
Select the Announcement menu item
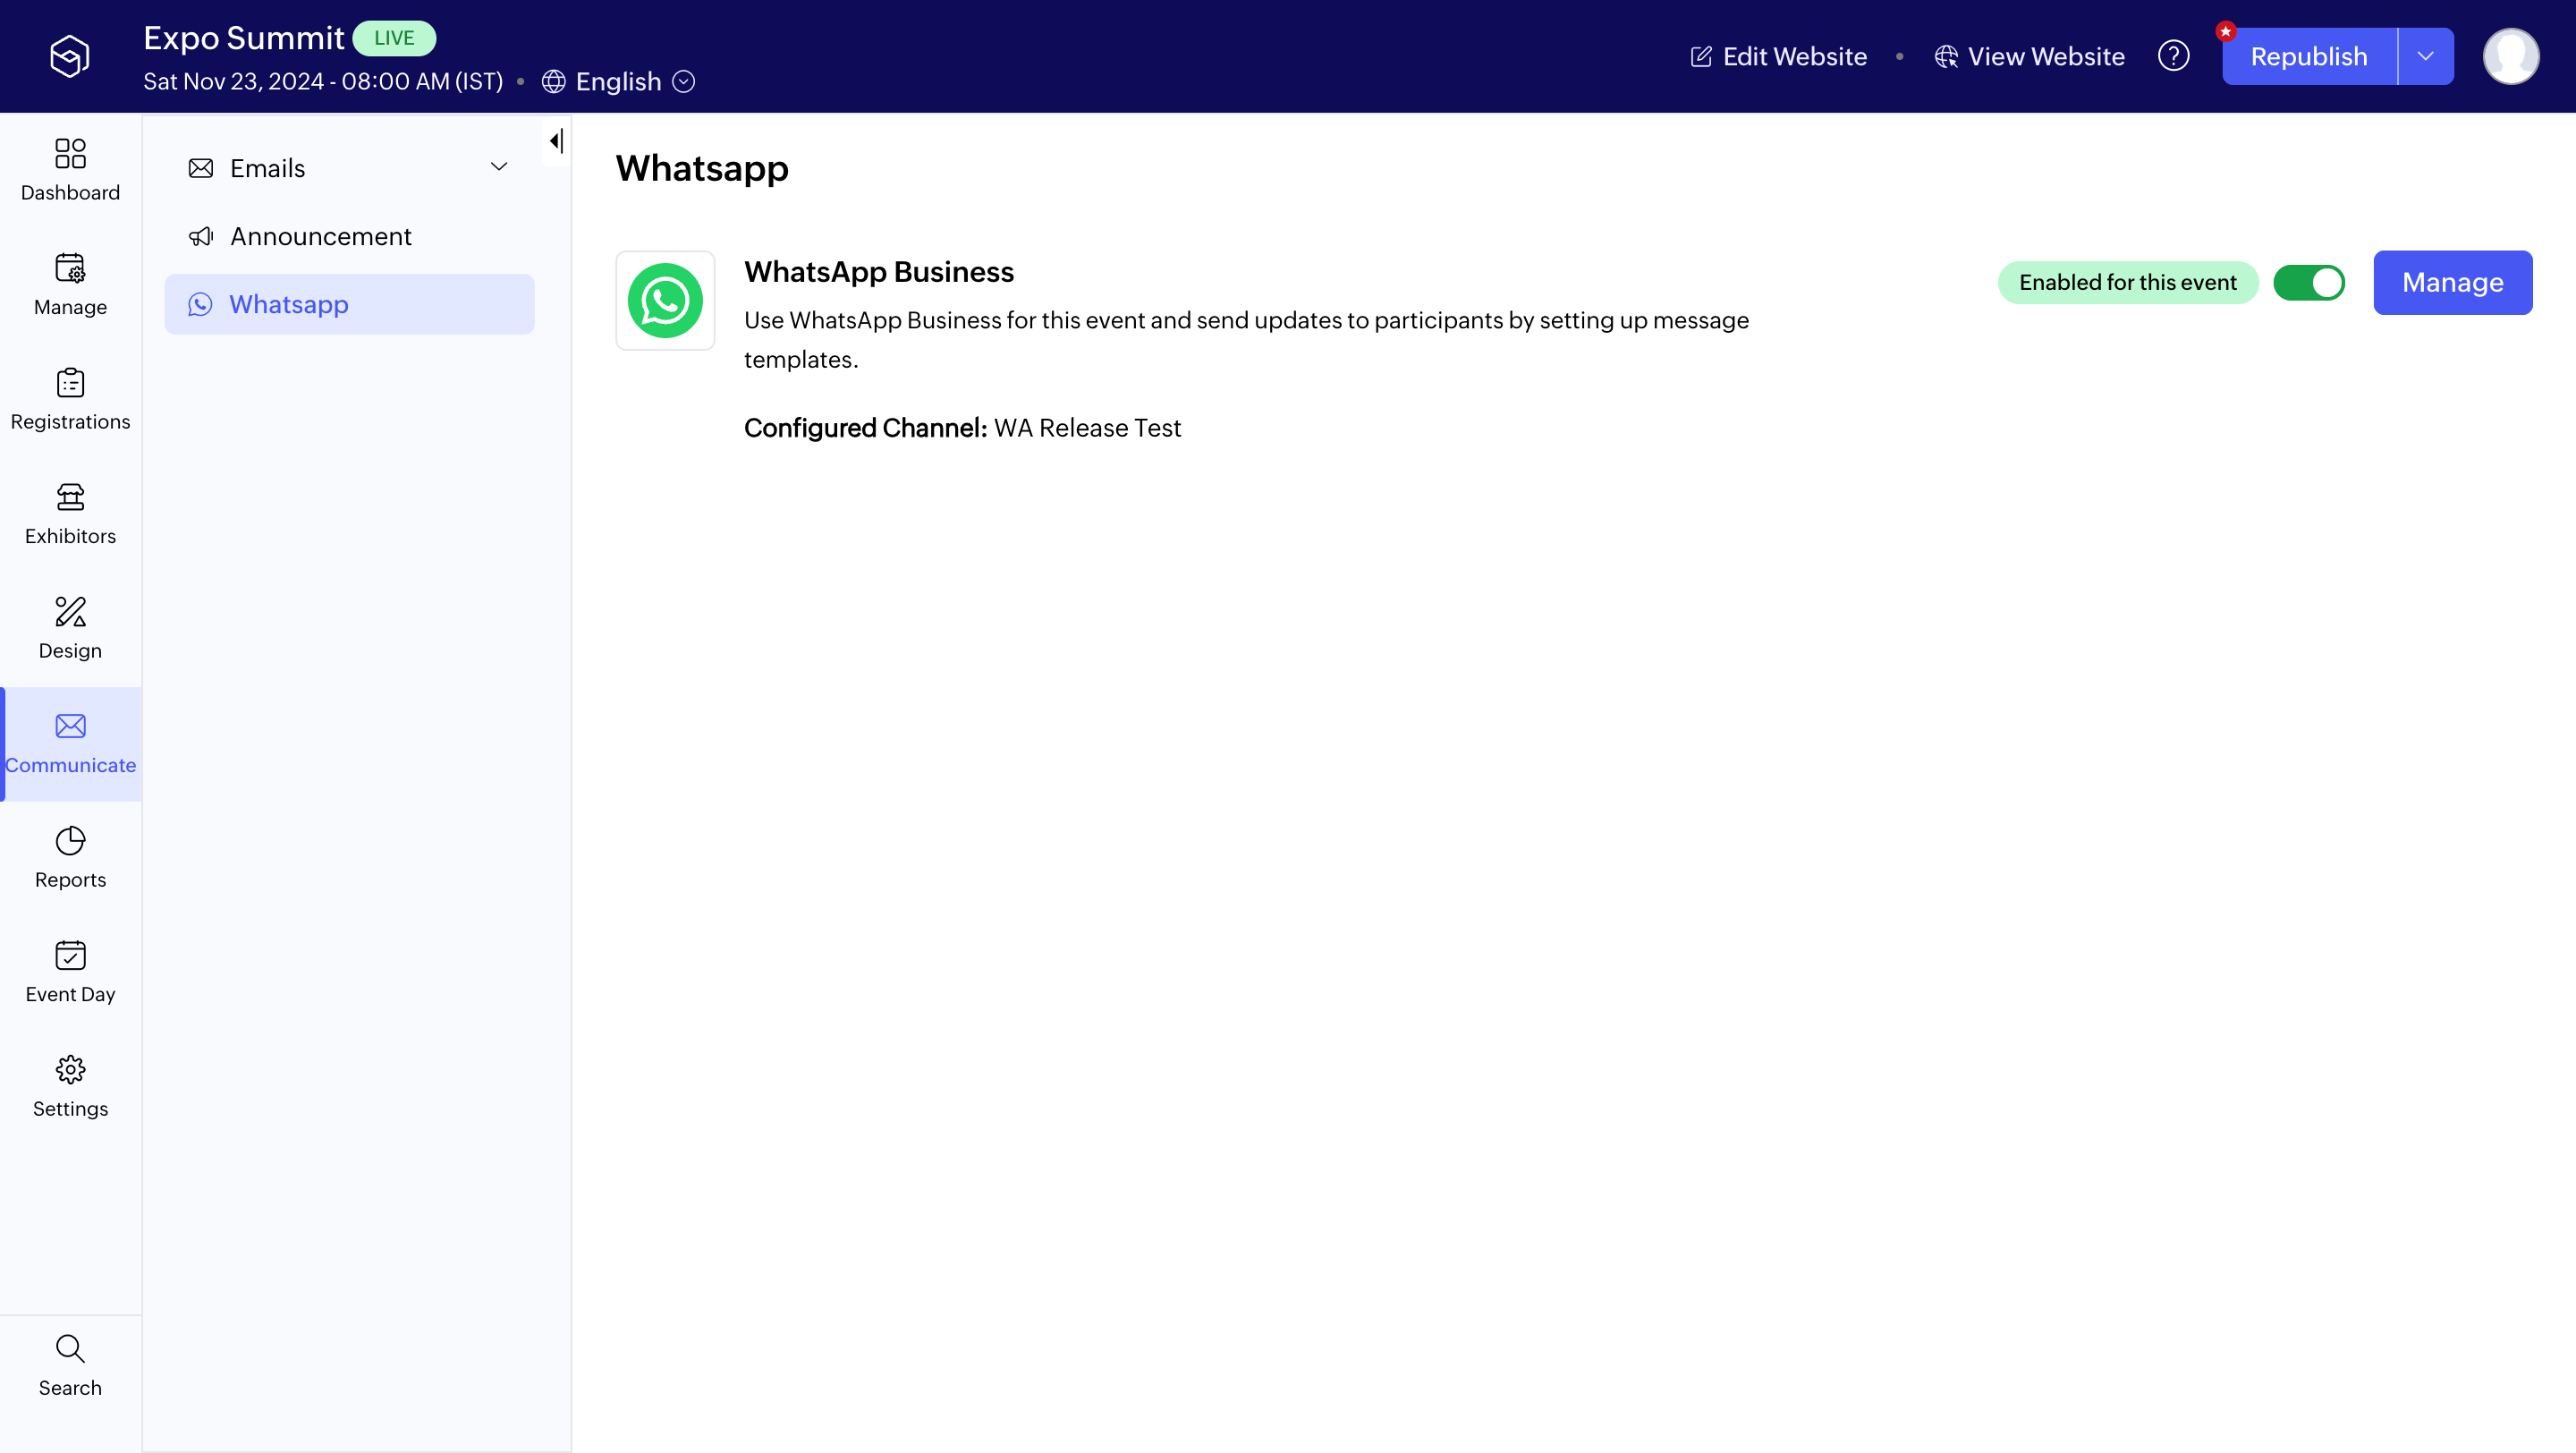tap(320, 237)
